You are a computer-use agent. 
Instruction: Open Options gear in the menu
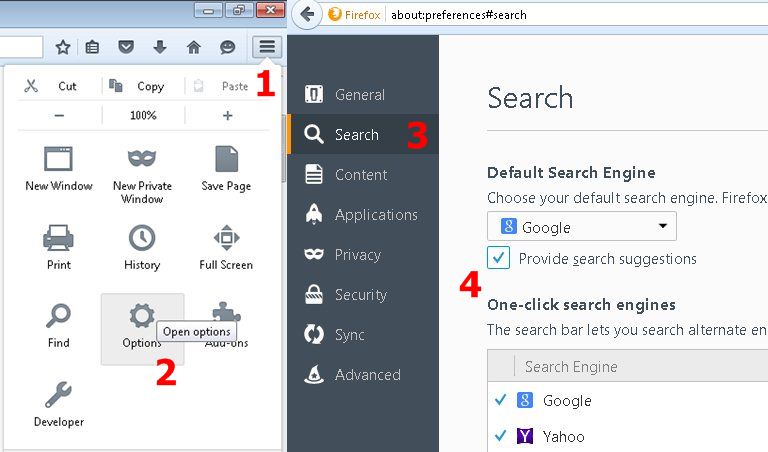[142, 328]
